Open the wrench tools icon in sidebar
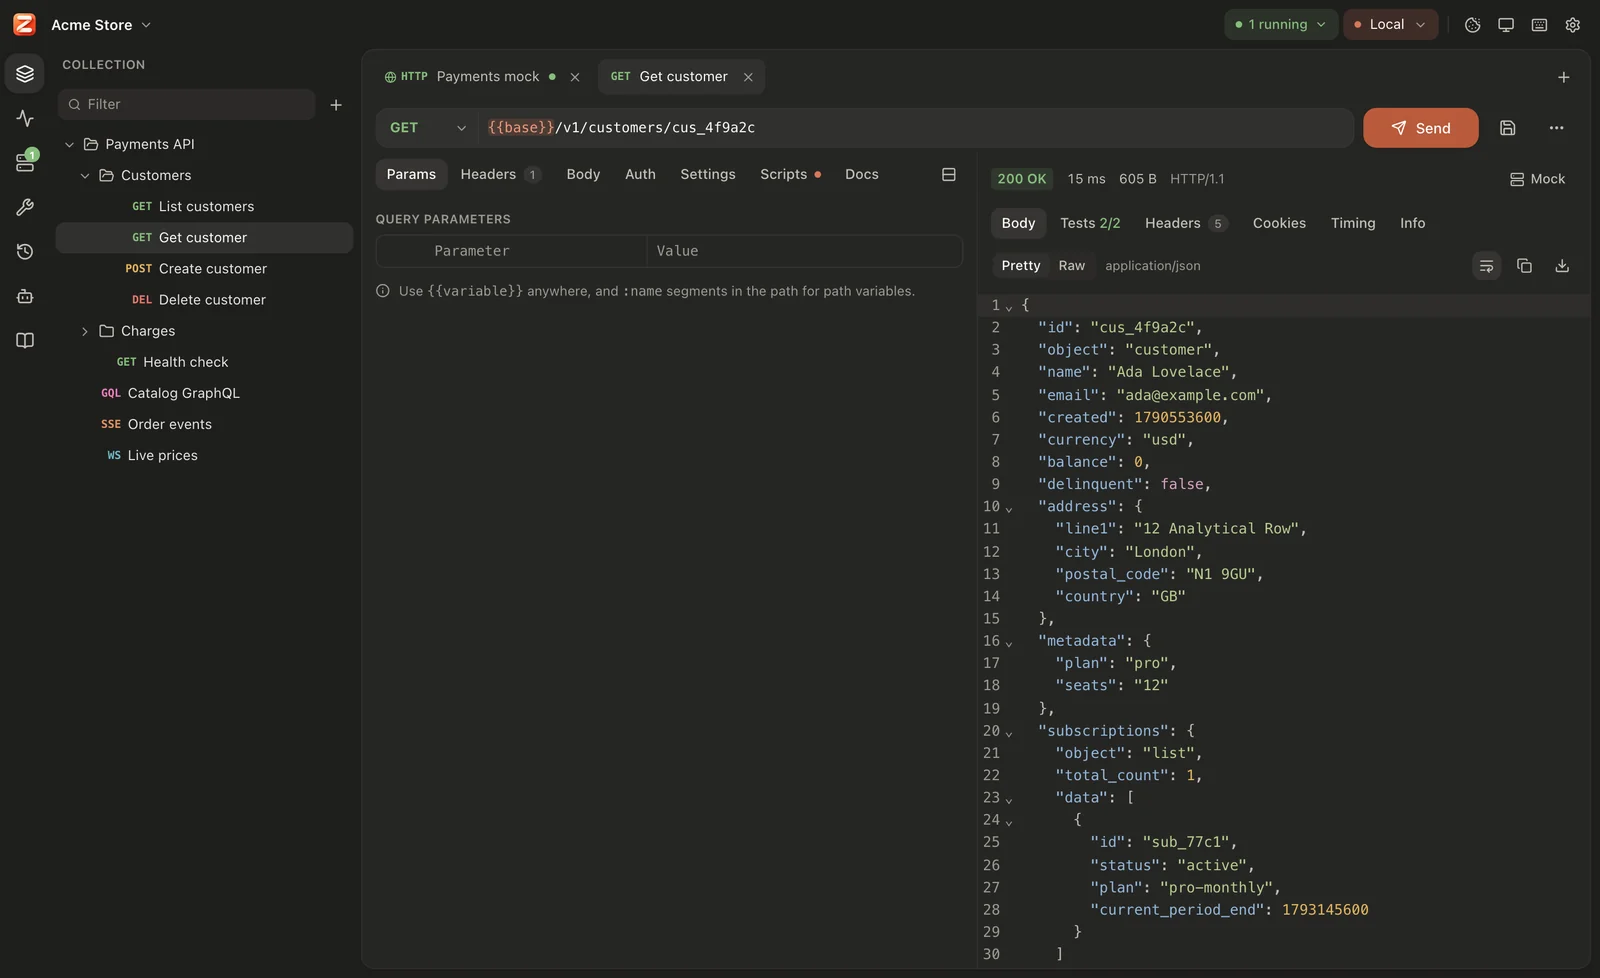 point(25,207)
